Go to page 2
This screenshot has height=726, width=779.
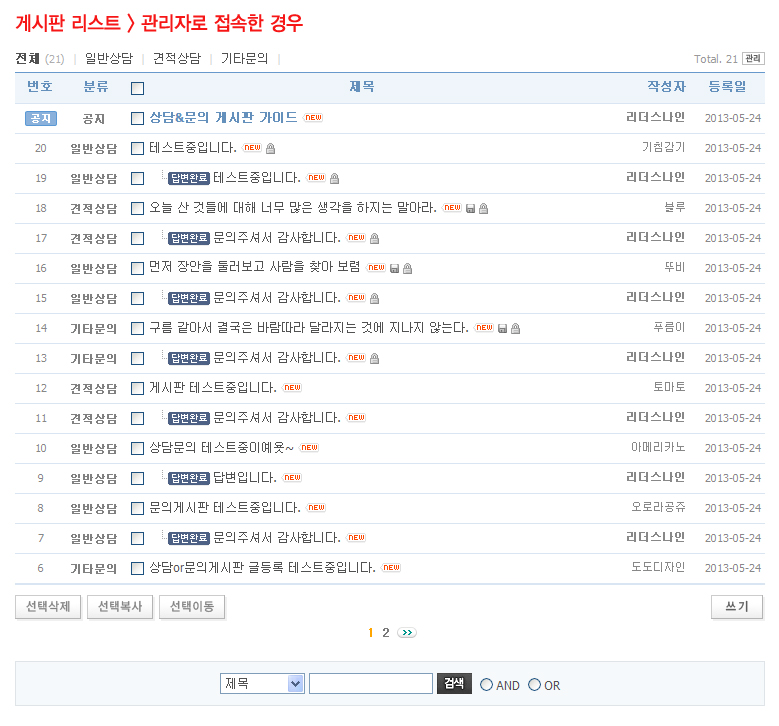(x=386, y=633)
